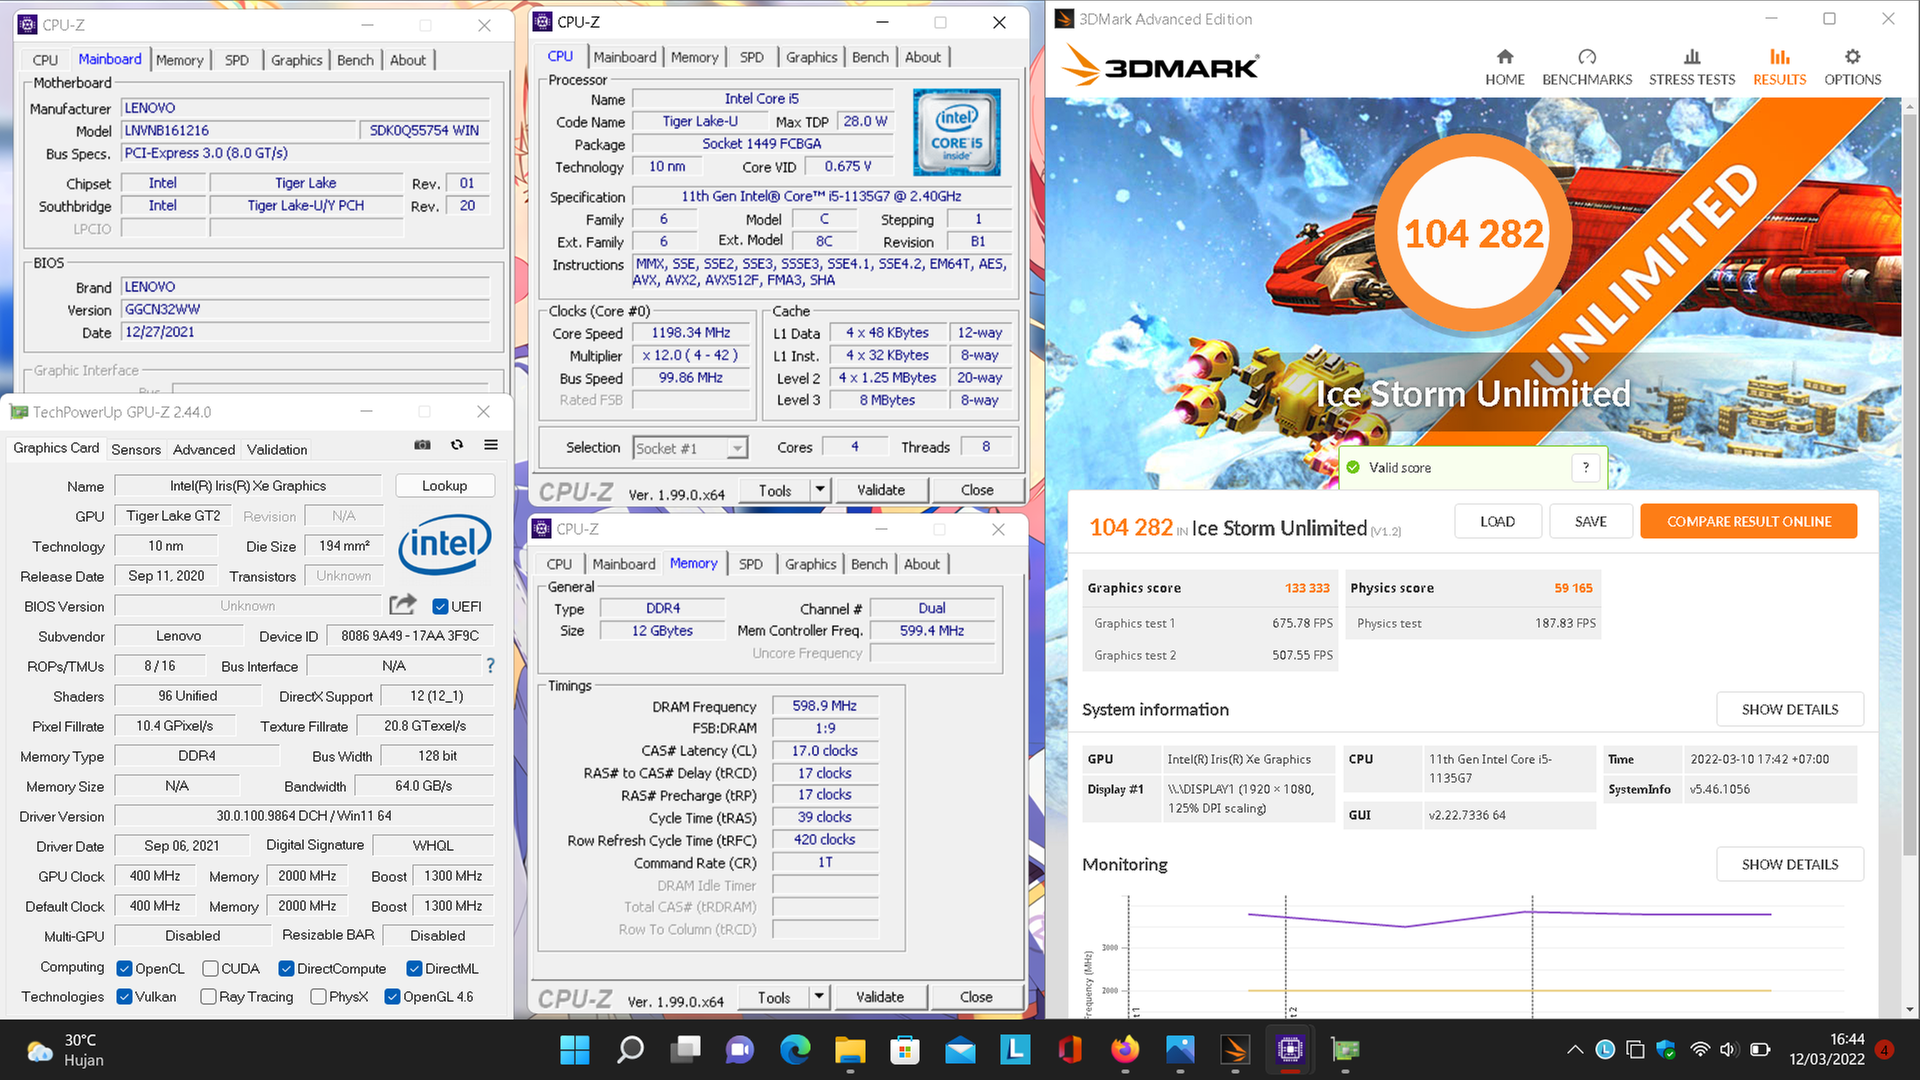Click Close in CPU-Z Memory window

point(976,997)
